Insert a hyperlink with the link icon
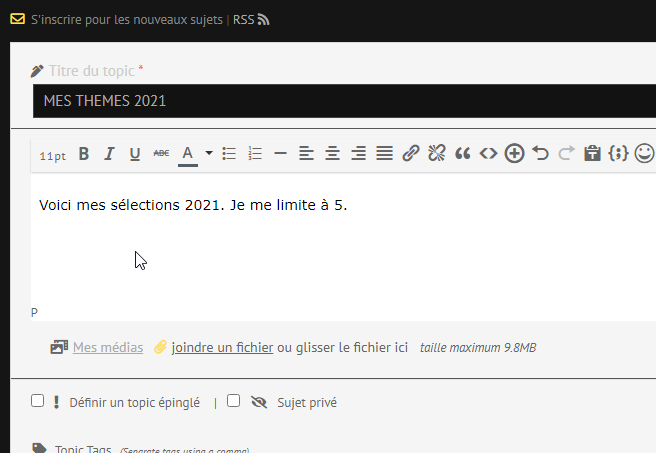Image resolution: width=656 pixels, height=453 pixels. pyautogui.click(x=410, y=154)
